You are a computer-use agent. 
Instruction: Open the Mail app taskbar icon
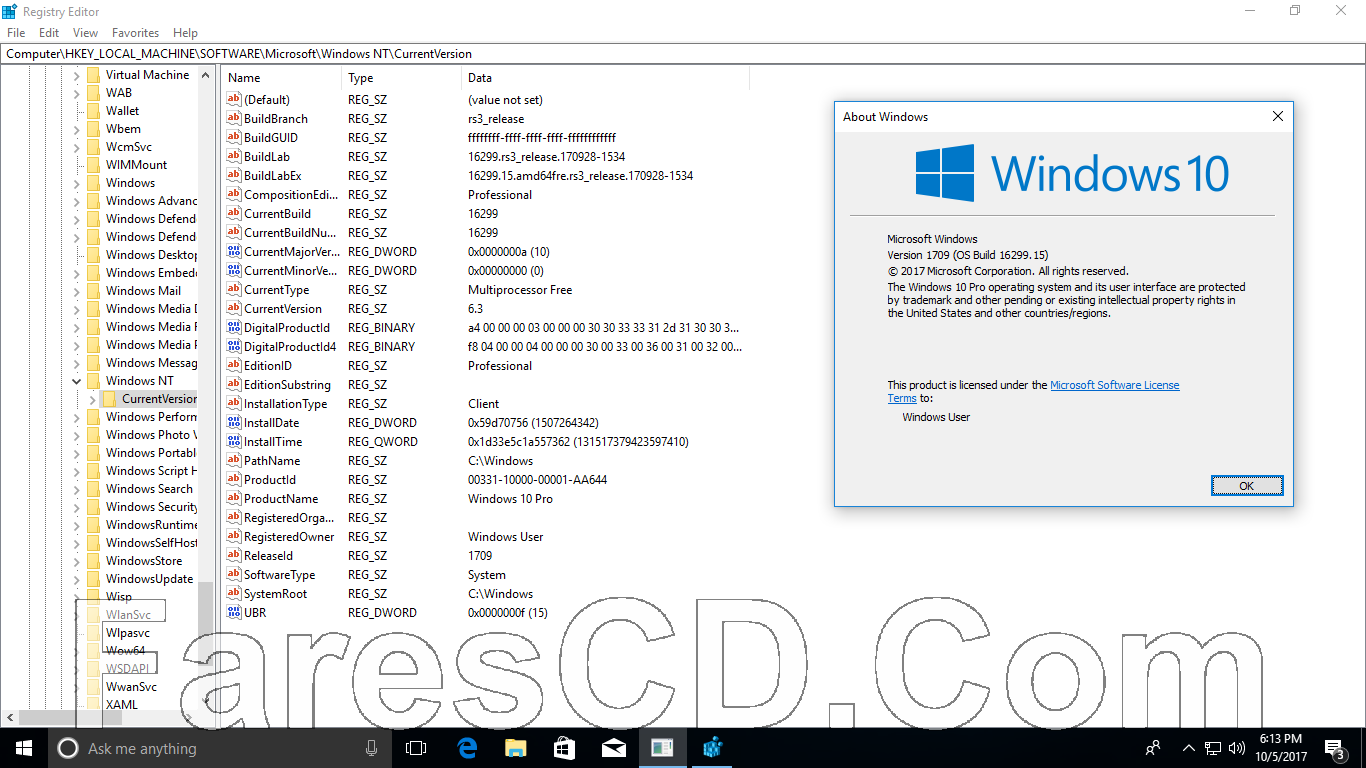click(613, 748)
